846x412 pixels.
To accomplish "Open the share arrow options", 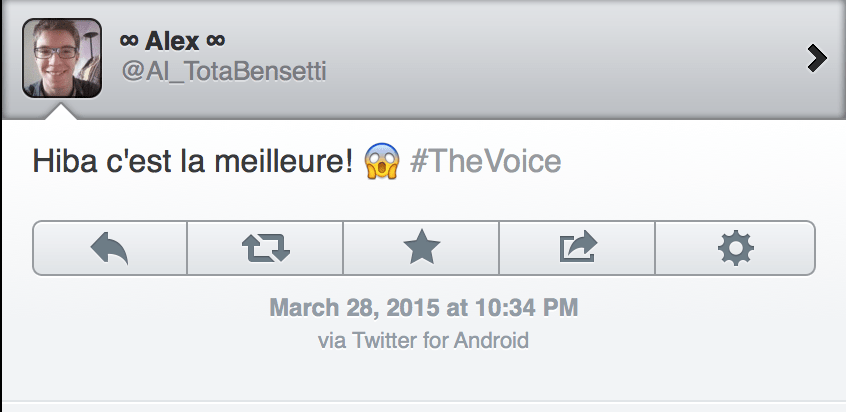I will coord(577,247).
